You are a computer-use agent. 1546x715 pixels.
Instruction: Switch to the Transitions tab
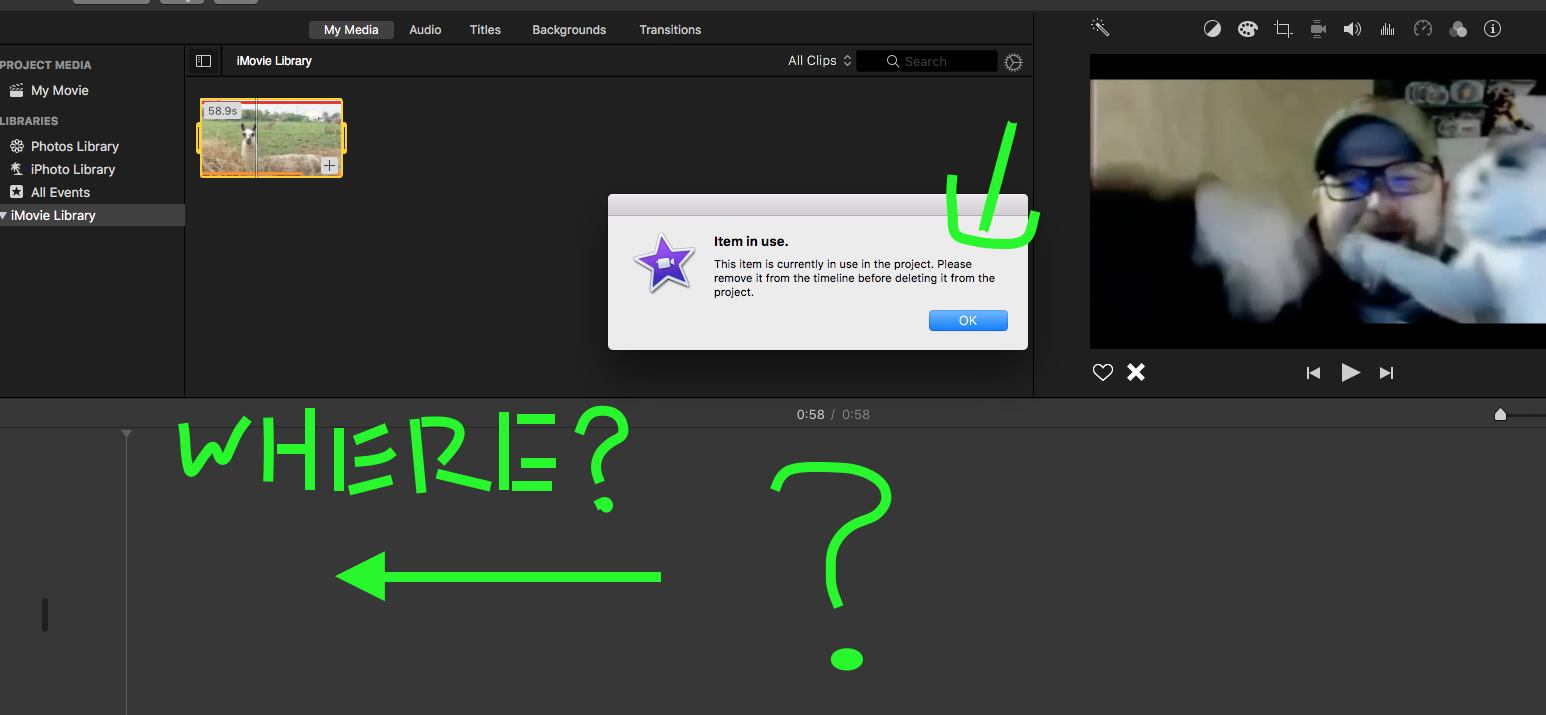click(x=670, y=30)
